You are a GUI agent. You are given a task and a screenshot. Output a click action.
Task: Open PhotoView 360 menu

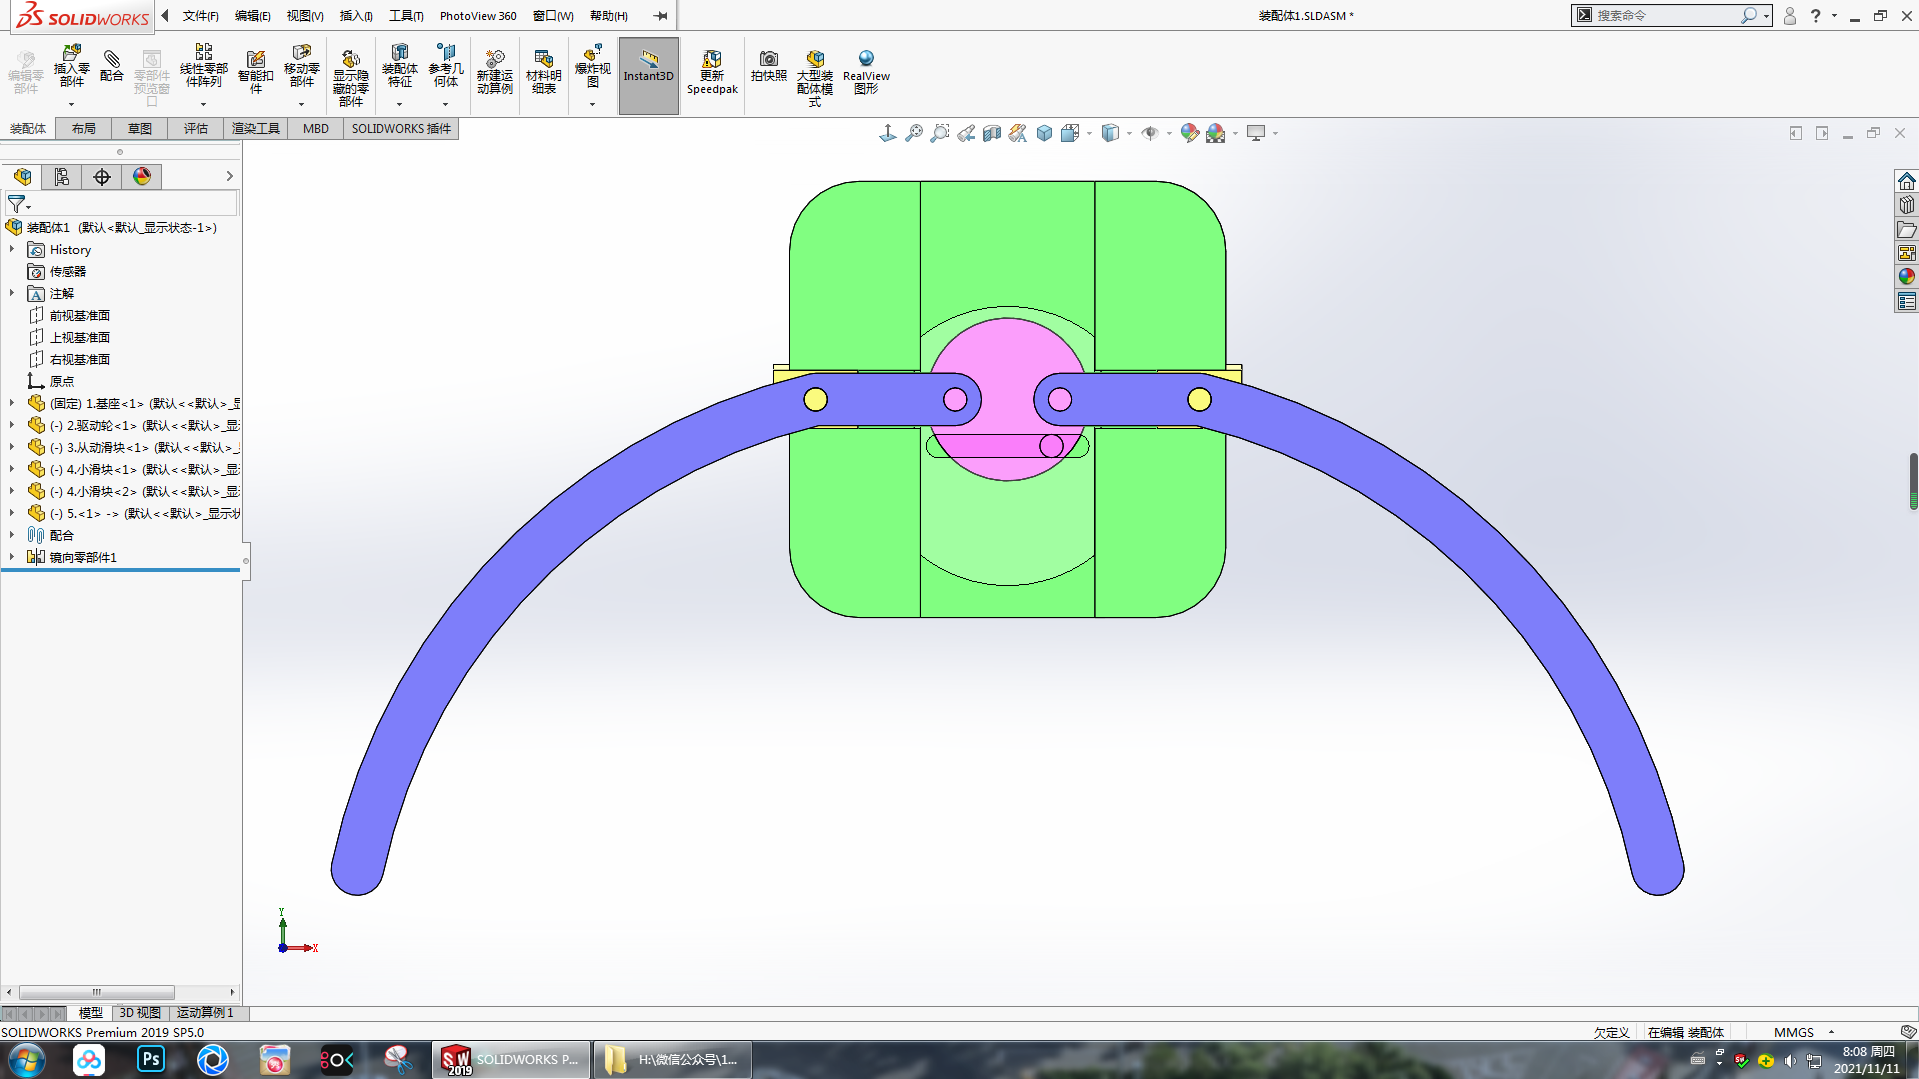coord(478,16)
